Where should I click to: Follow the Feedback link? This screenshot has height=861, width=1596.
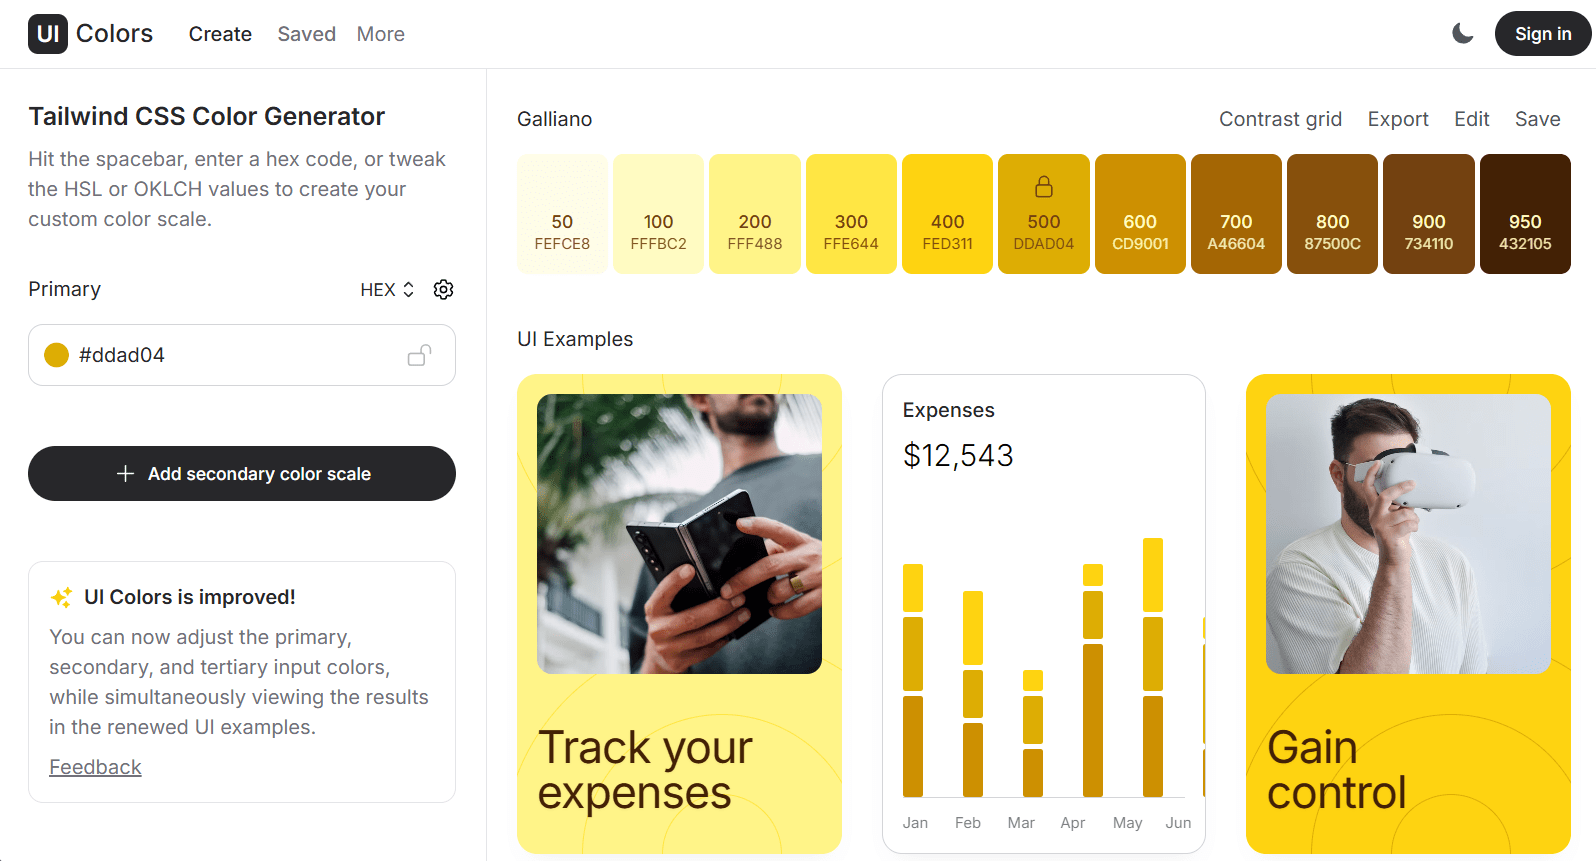tap(95, 767)
